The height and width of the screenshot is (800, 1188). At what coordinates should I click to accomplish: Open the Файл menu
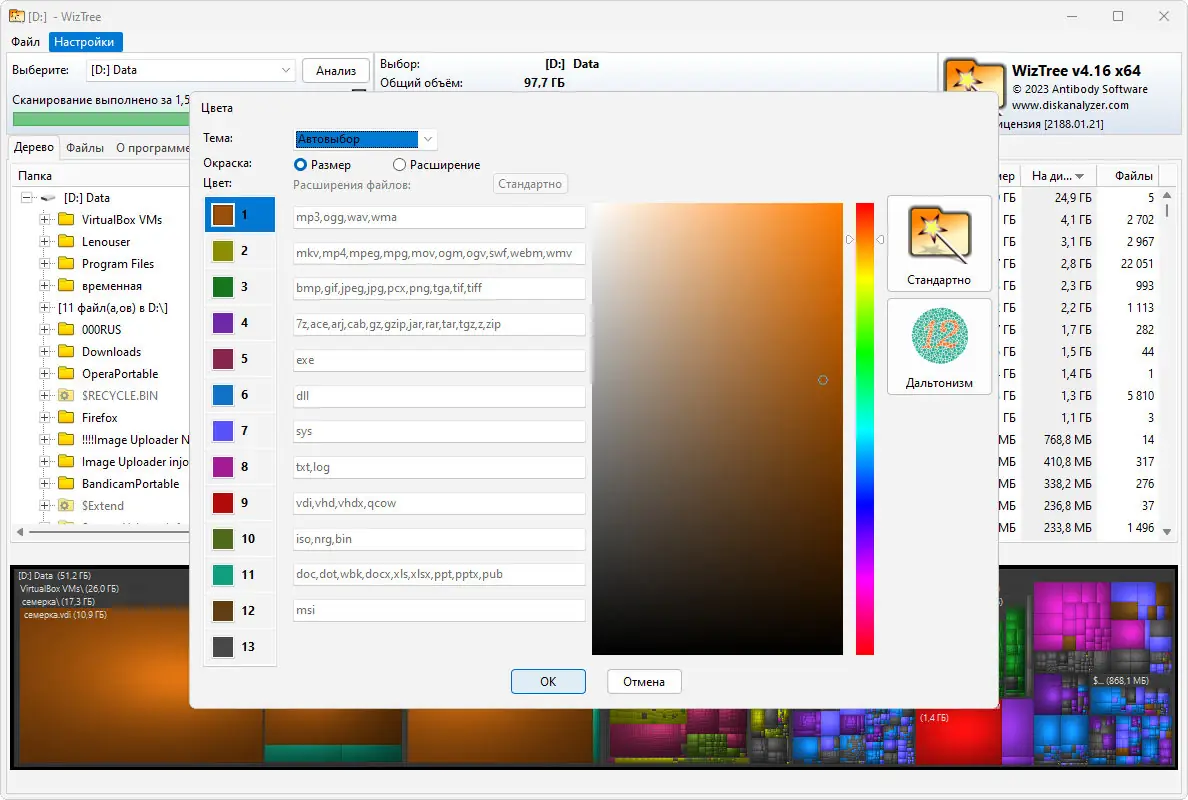click(26, 42)
